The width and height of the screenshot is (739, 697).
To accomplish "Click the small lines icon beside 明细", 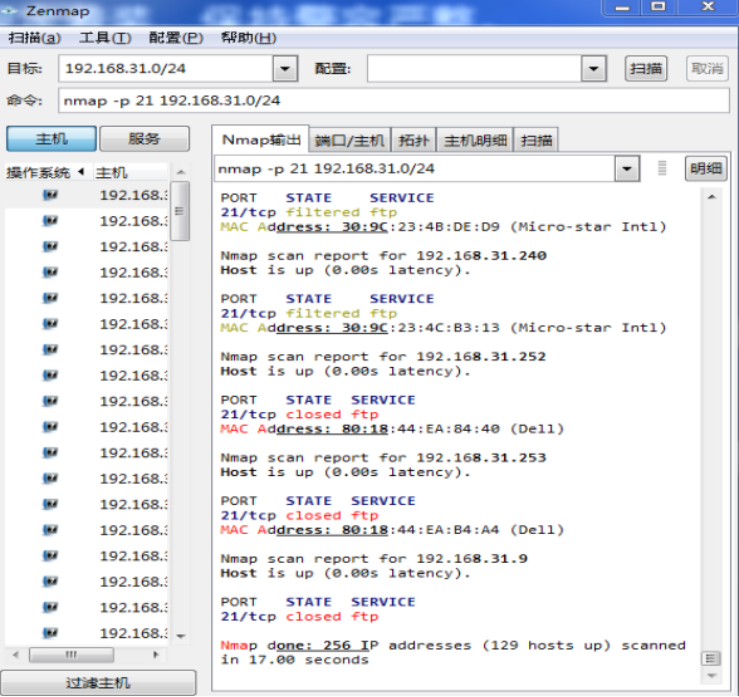I will click(x=662, y=168).
